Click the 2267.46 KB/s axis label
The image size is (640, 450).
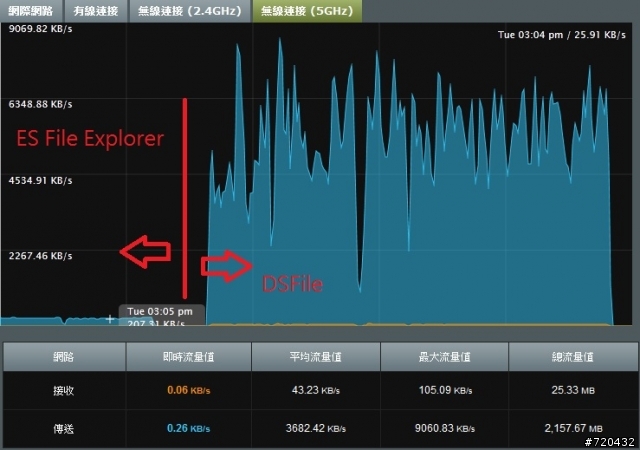(40, 256)
